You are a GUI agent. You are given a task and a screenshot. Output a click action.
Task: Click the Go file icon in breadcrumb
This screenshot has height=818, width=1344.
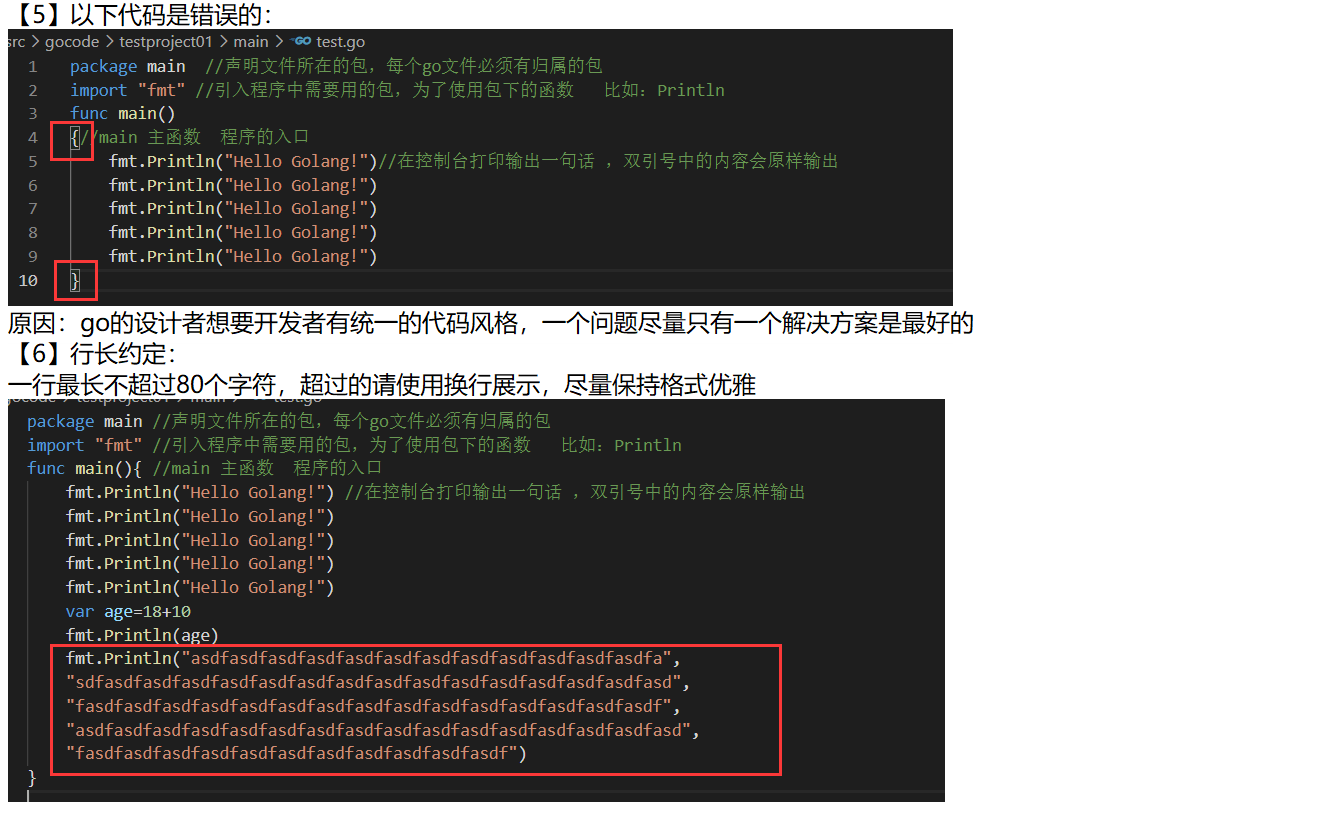[300, 42]
